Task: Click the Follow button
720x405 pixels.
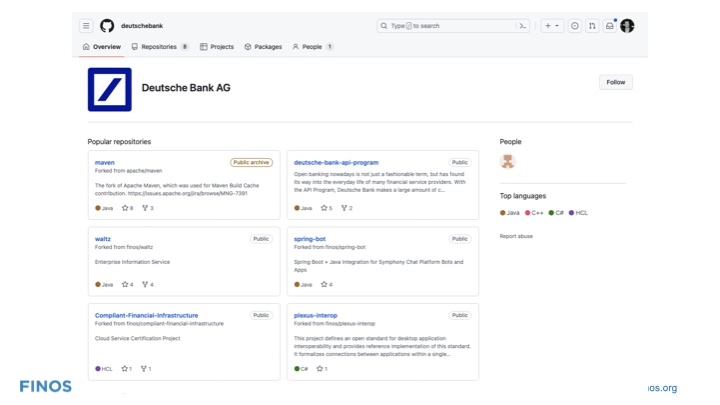Action: [x=615, y=82]
